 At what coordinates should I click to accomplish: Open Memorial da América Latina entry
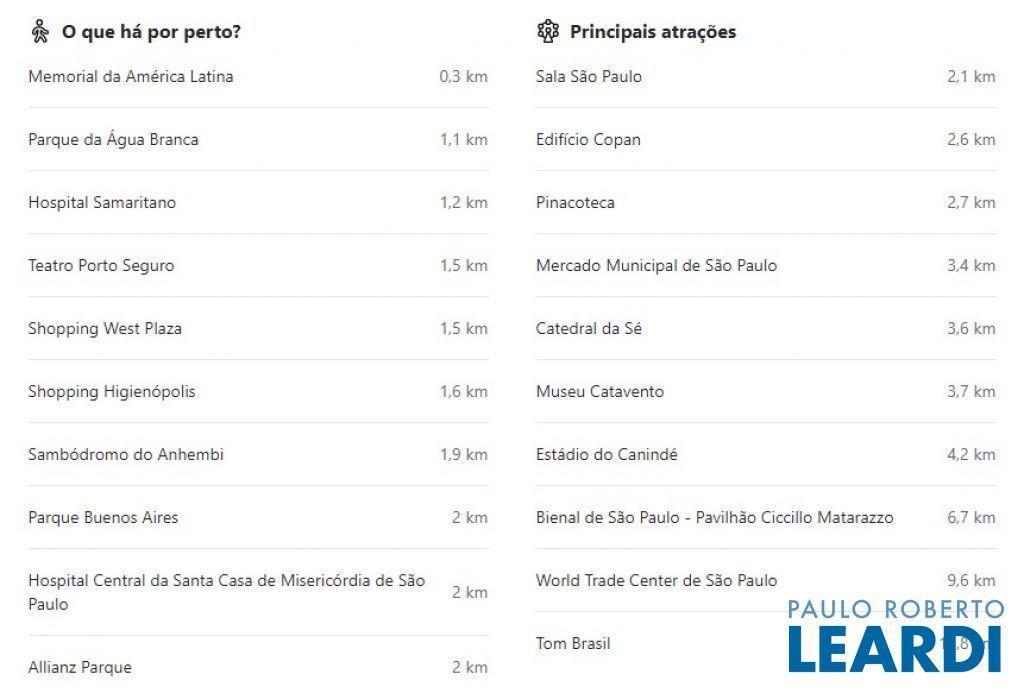[131, 76]
